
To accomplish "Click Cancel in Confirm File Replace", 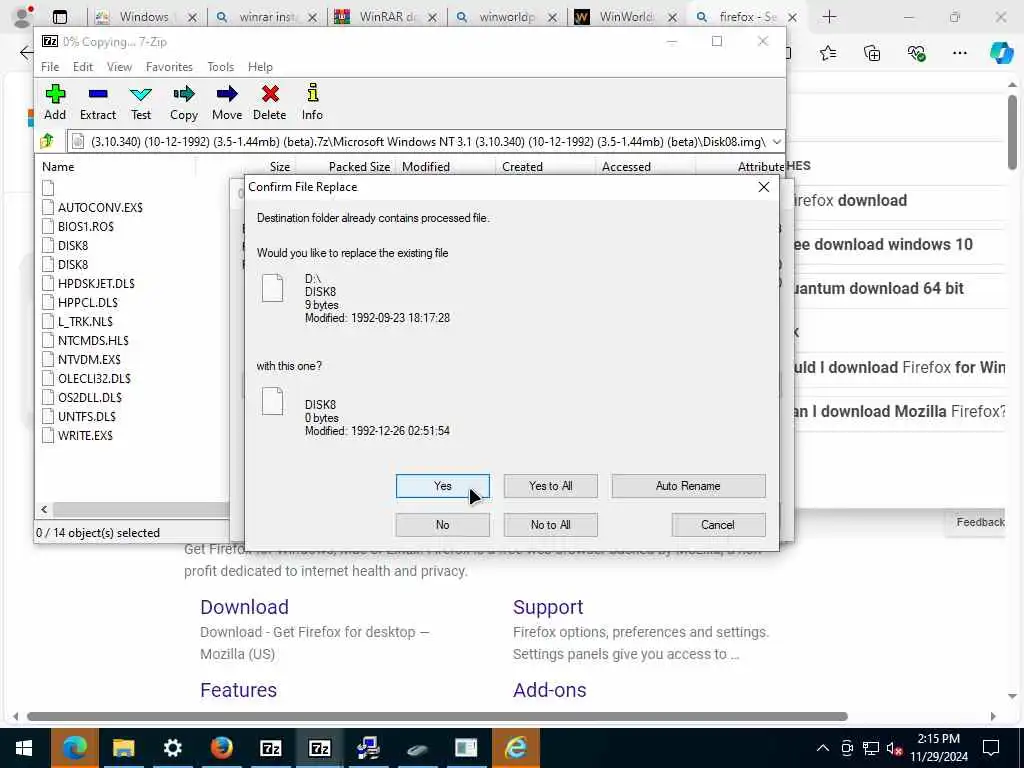I will pos(718,525).
